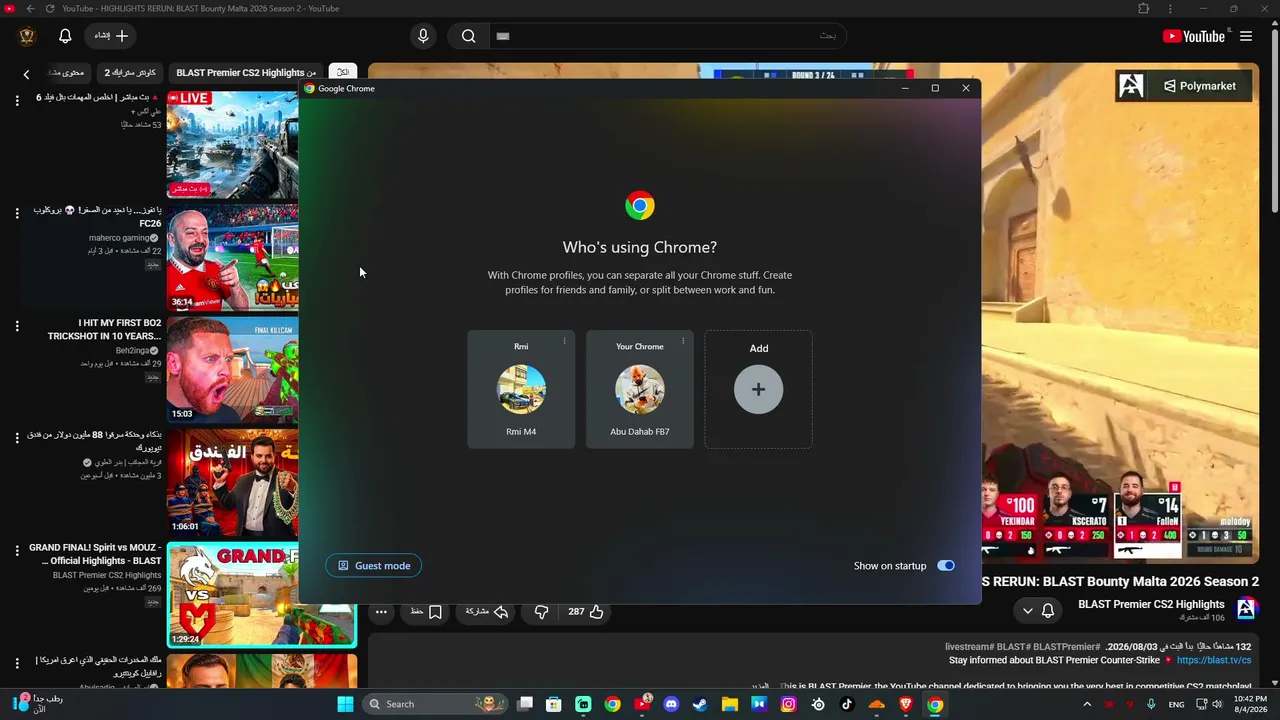1280x720 pixels.
Task: Click the YouTube search magnifier icon
Action: pyautogui.click(x=468, y=36)
